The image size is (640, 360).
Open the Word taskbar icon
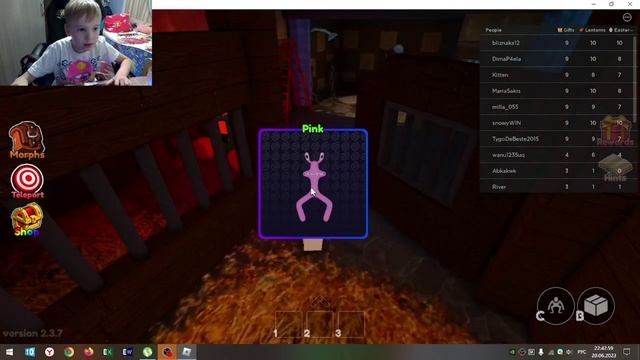[x=127, y=351]
